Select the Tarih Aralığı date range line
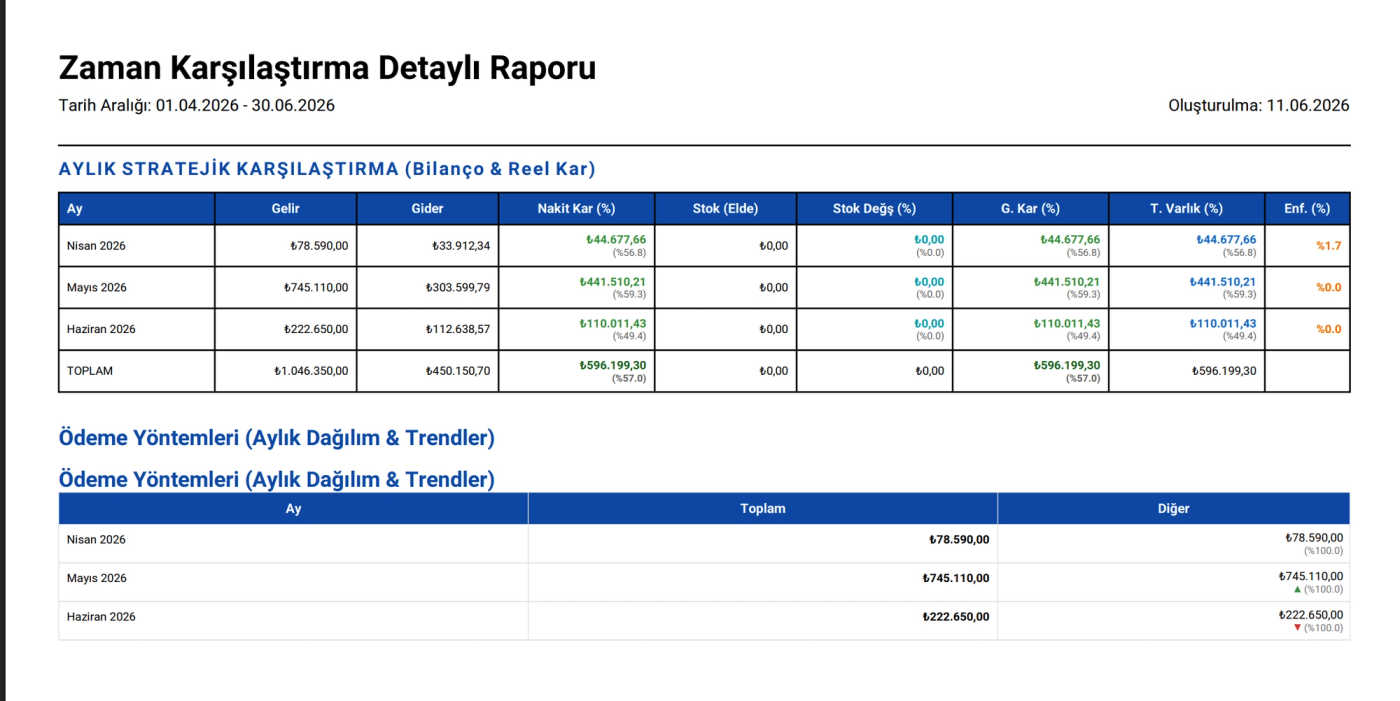This screenshot has height=701, width=1400. tap(197, 105)
